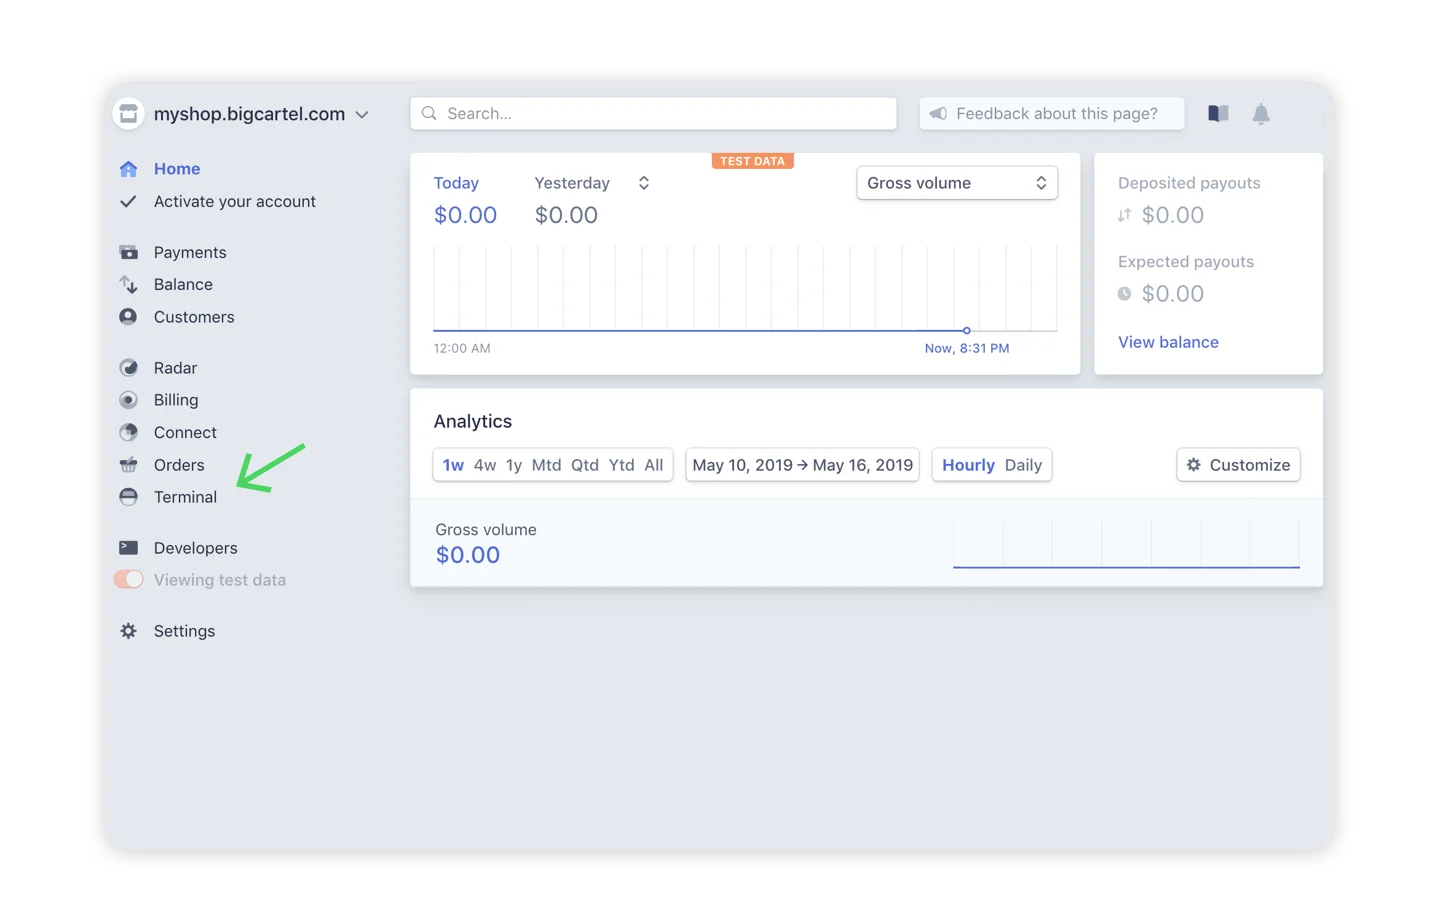Click the View balance link
The width and height of the screenshot is (1440, 912).
coord(1168,342)
